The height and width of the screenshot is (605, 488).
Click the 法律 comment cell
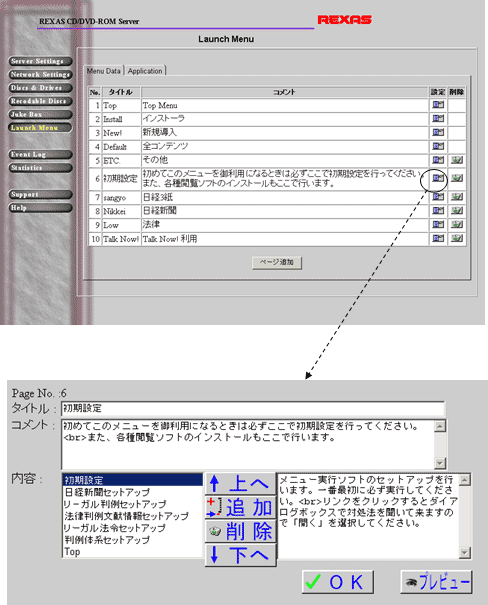(x=285, y=225)
